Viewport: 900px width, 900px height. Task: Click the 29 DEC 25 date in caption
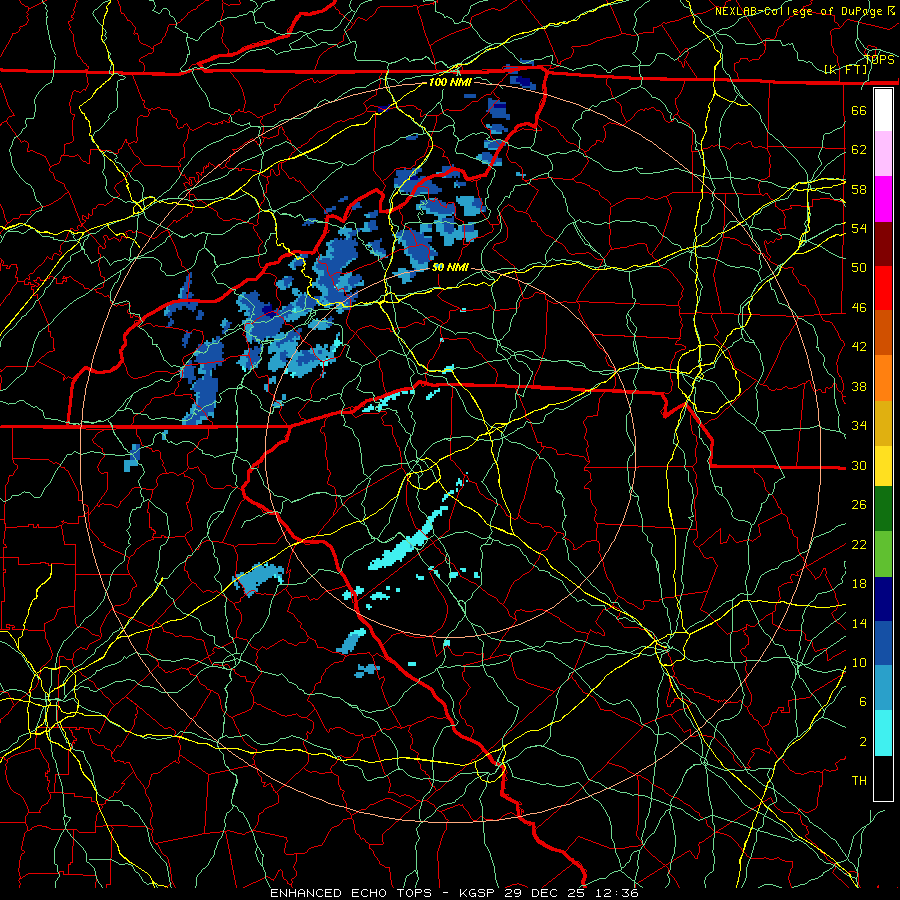click(x=548, y=893)
